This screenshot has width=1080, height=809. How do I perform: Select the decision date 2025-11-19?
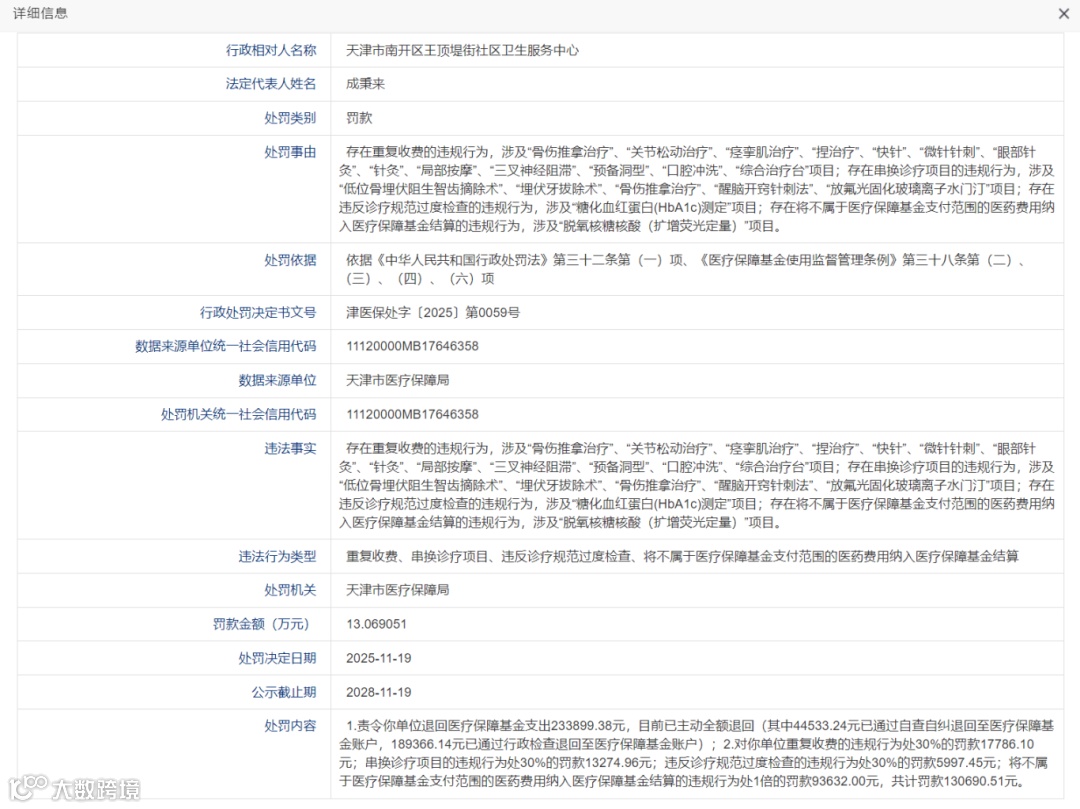tap(378, 658)
